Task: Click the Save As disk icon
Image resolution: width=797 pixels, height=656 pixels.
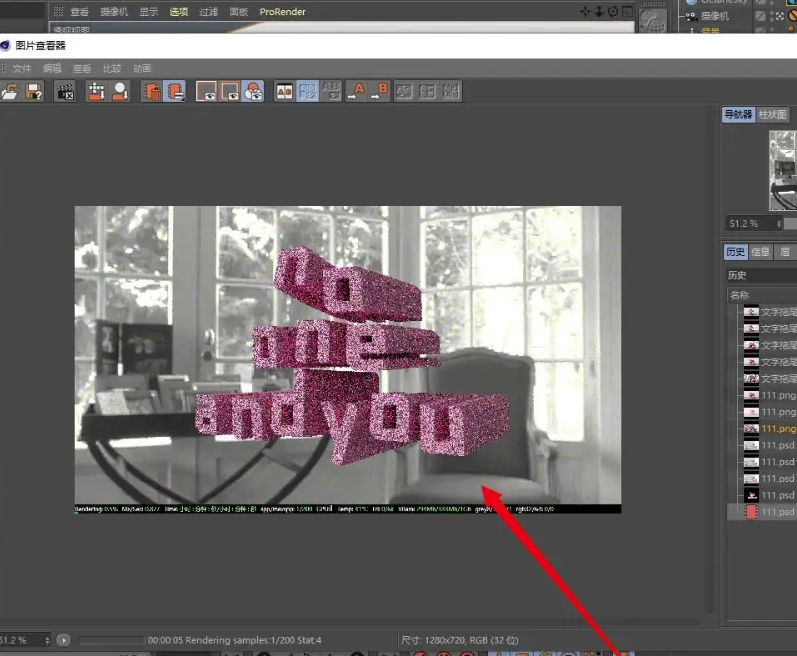Action: pyautogui.click(x=34, y=92)
